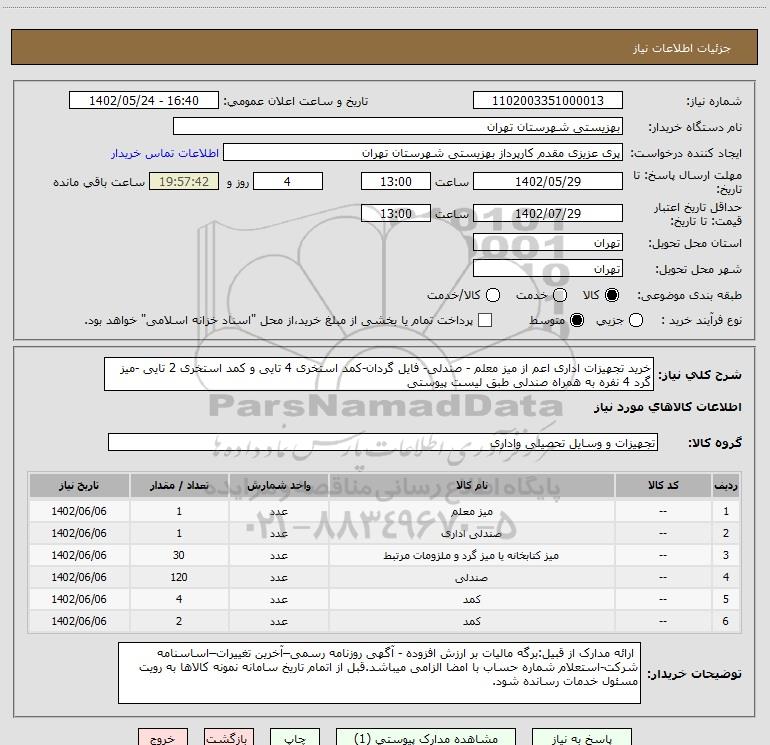Click the نام دستگاه خریدار field
This screenshot has width=770, height=745.
click(x=398, y=126)
